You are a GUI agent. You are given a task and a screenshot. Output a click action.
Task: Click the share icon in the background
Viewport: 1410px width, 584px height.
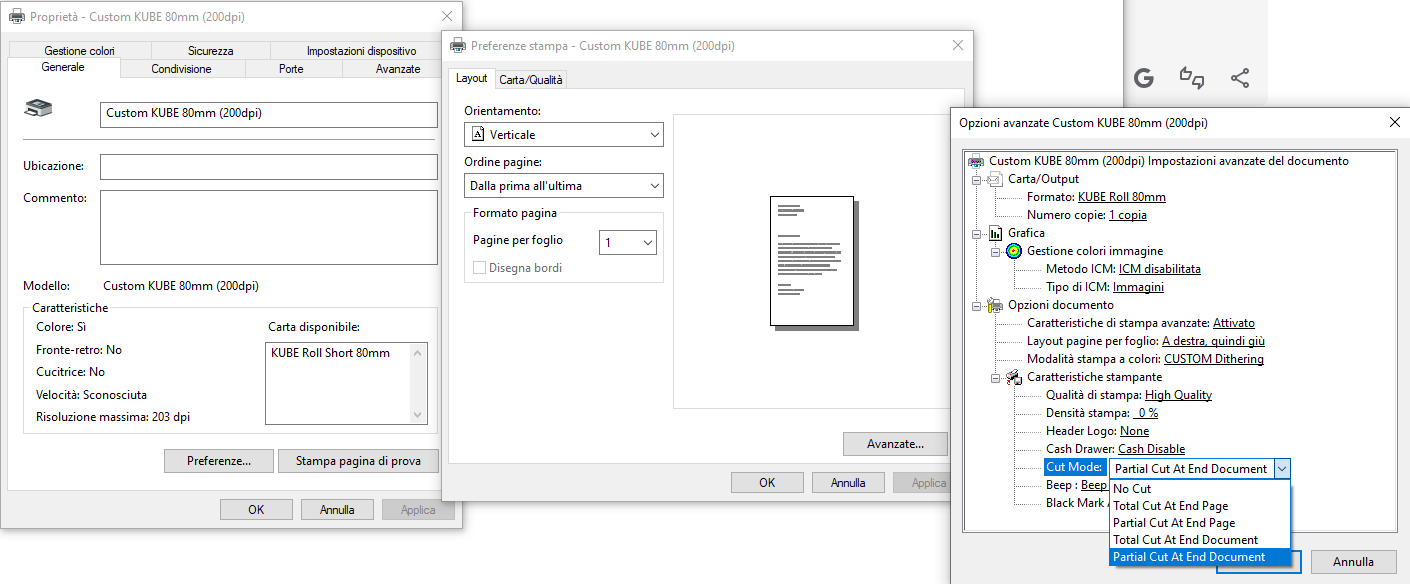coord(1240,78)
